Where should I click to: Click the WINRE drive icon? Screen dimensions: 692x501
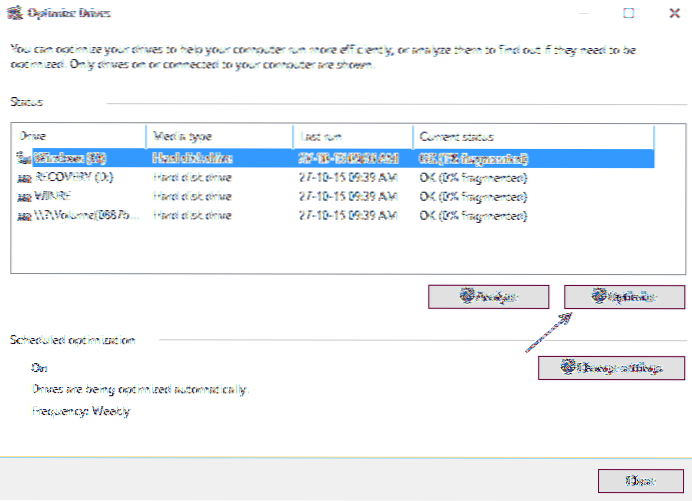(x=23, y=196)
